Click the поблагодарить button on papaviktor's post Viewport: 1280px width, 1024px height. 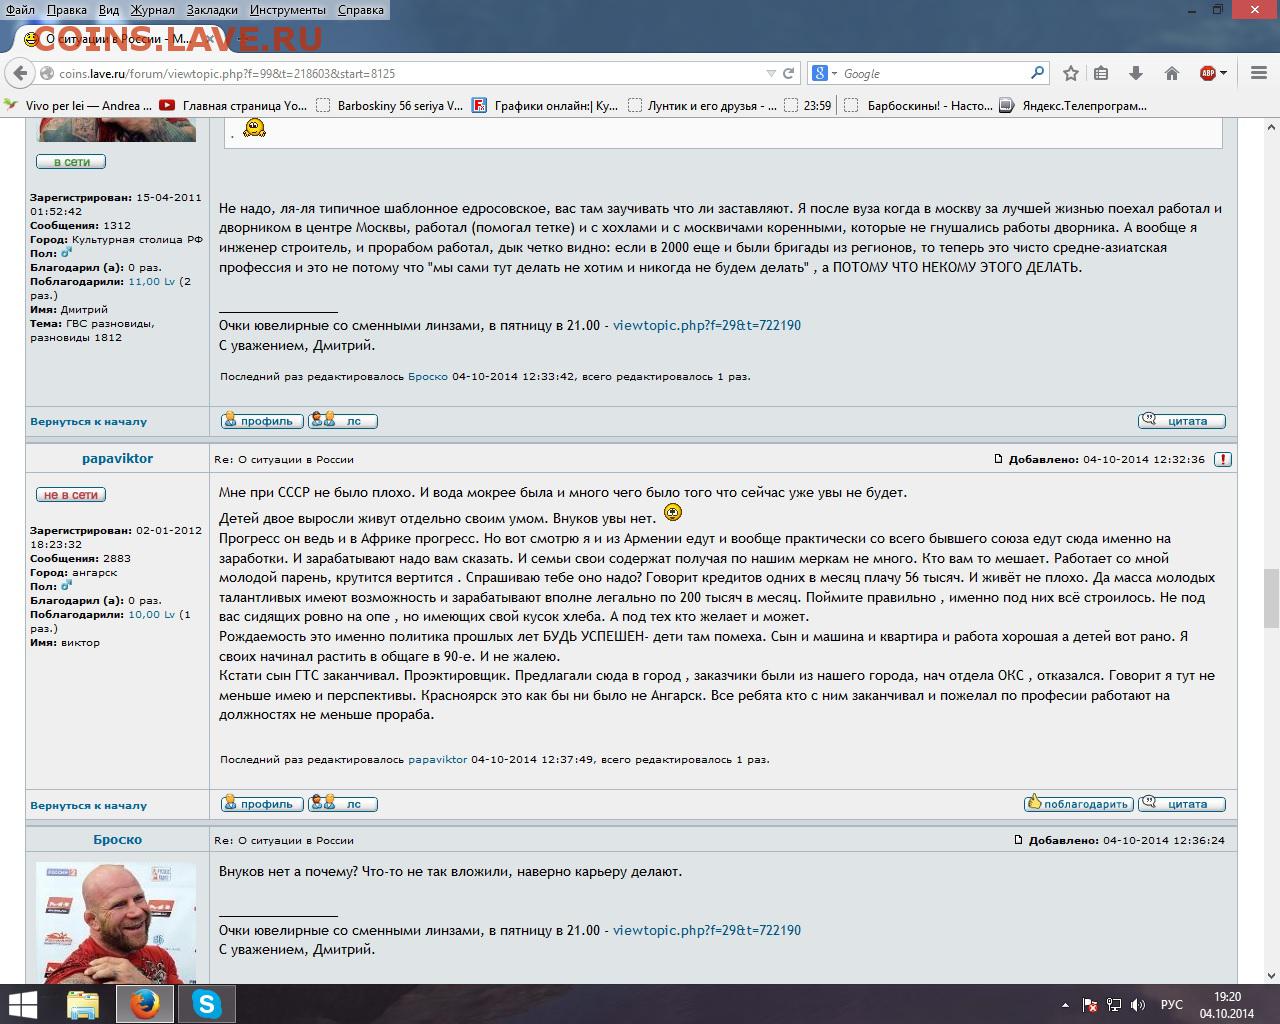point(1078,804)
